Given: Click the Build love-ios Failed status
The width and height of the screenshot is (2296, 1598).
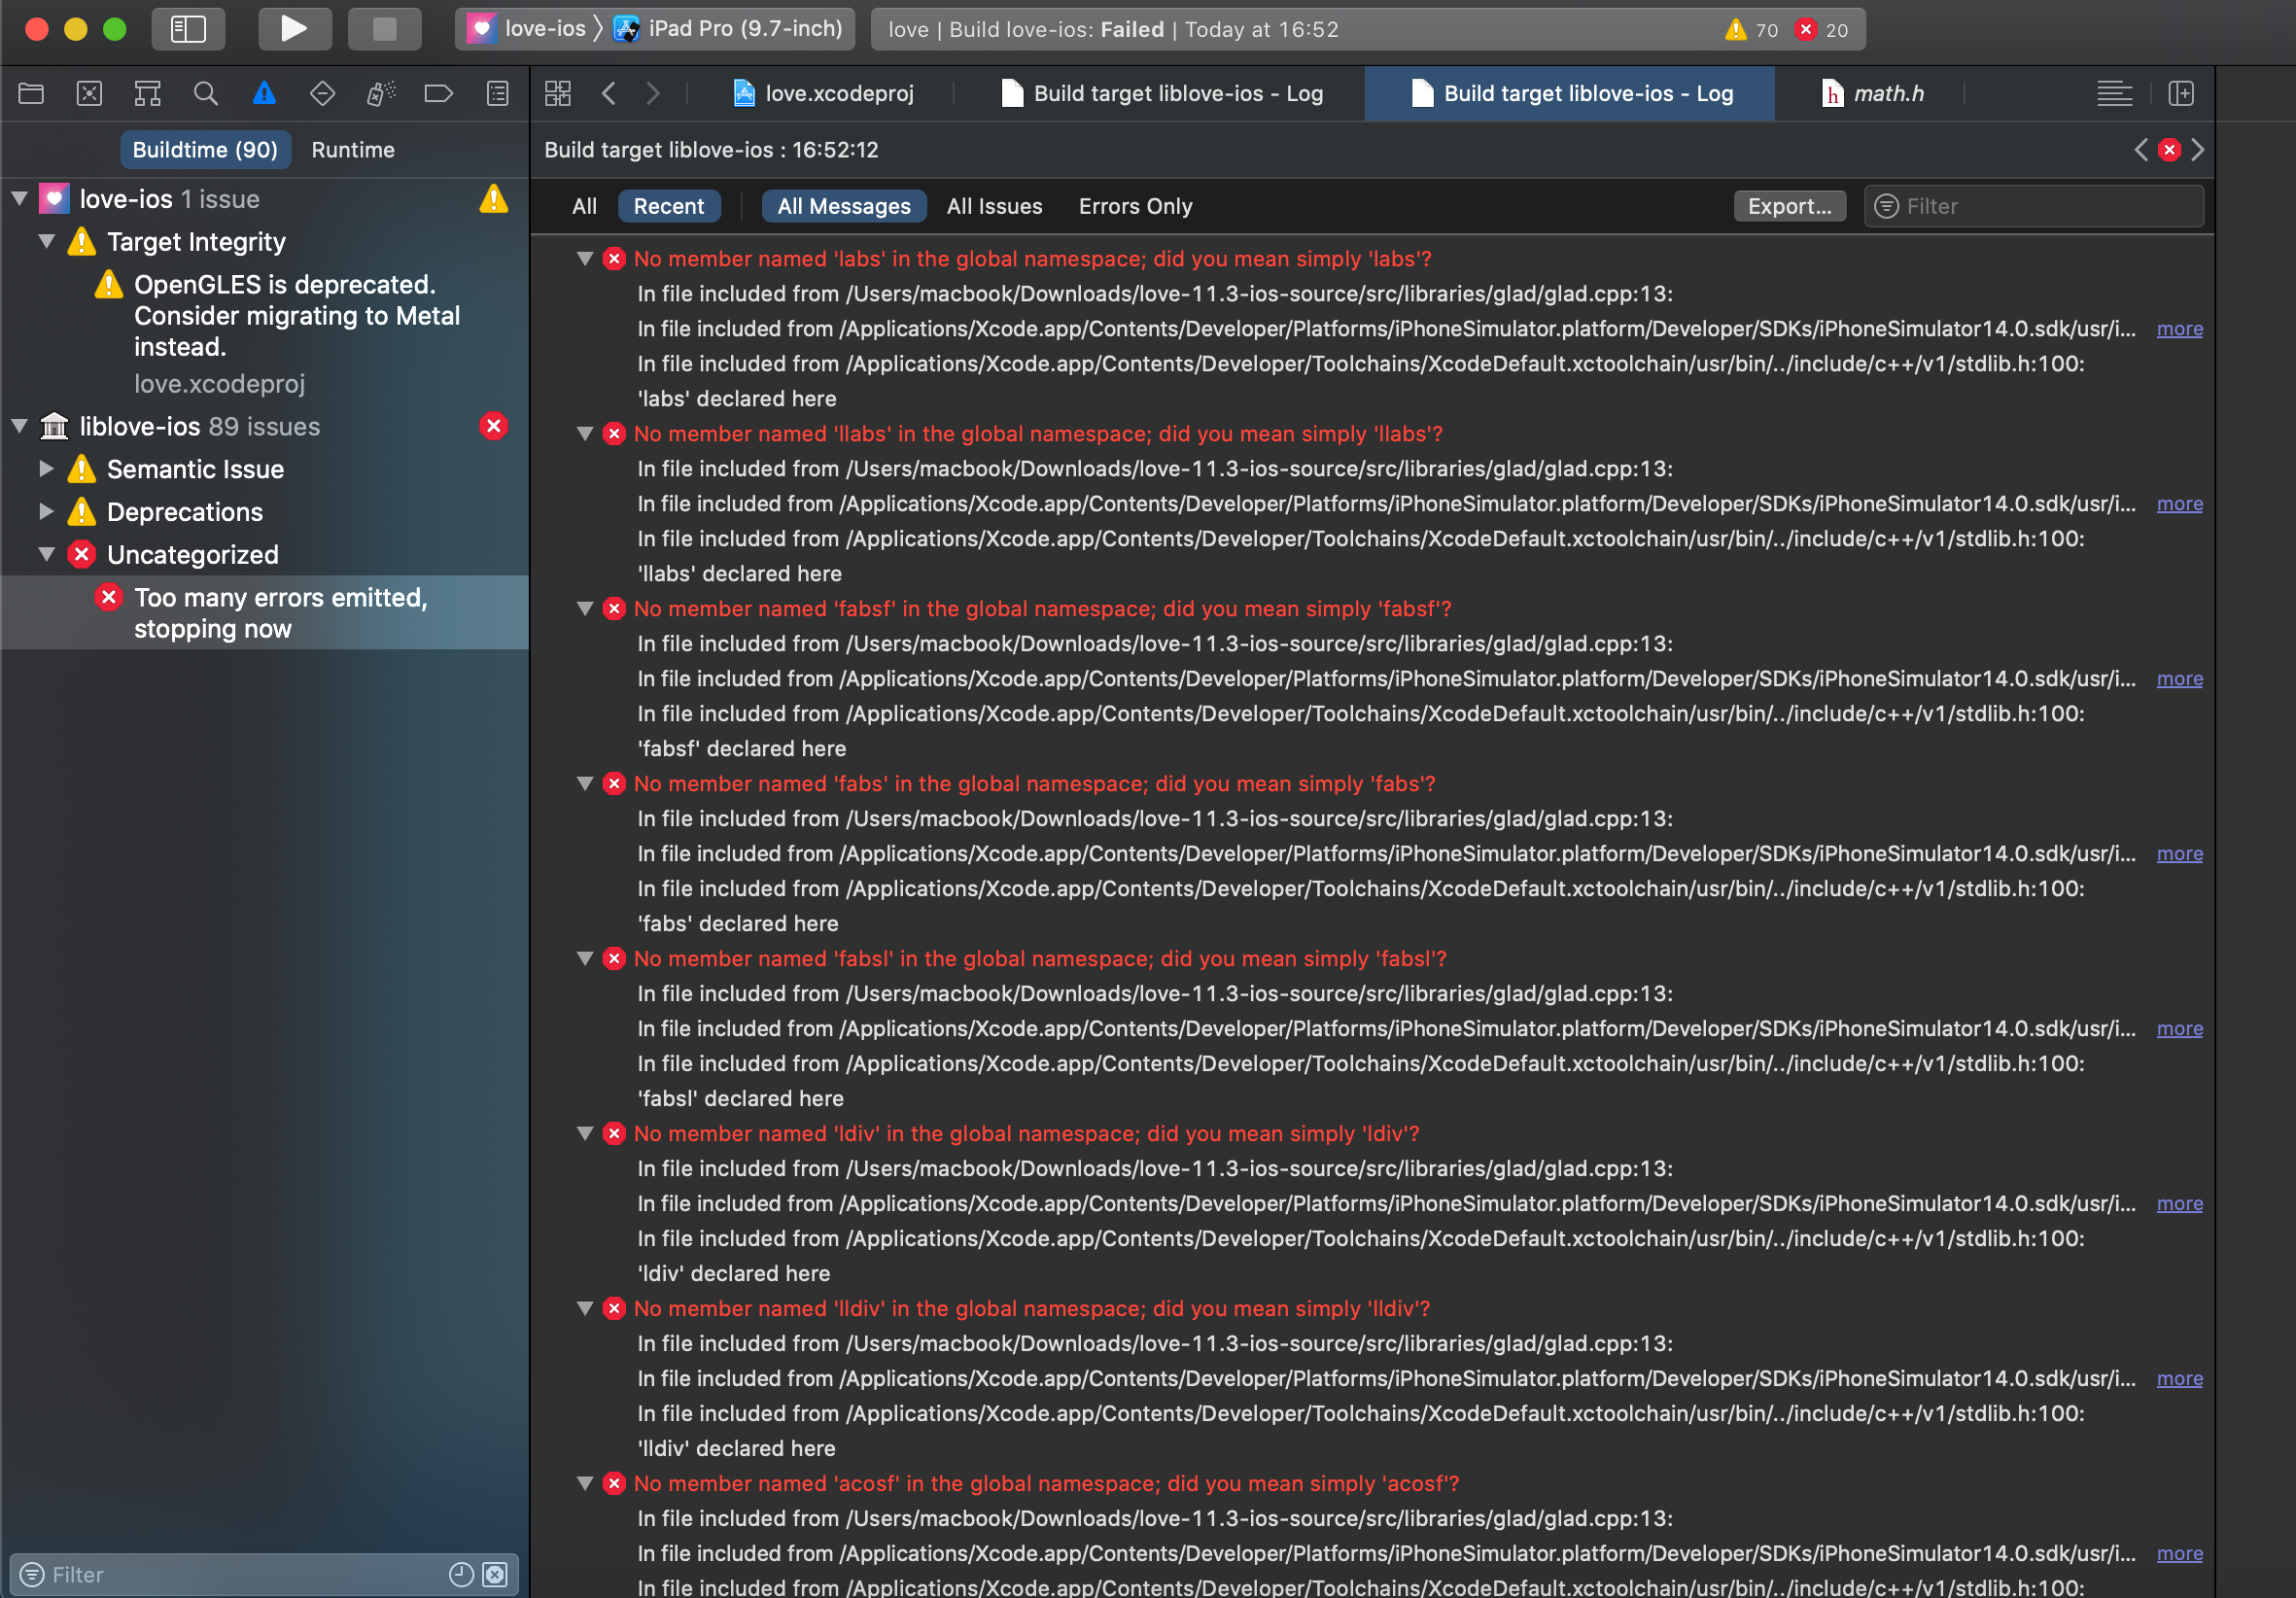Looking at the screenshot, I should [x=1113, y=30].
